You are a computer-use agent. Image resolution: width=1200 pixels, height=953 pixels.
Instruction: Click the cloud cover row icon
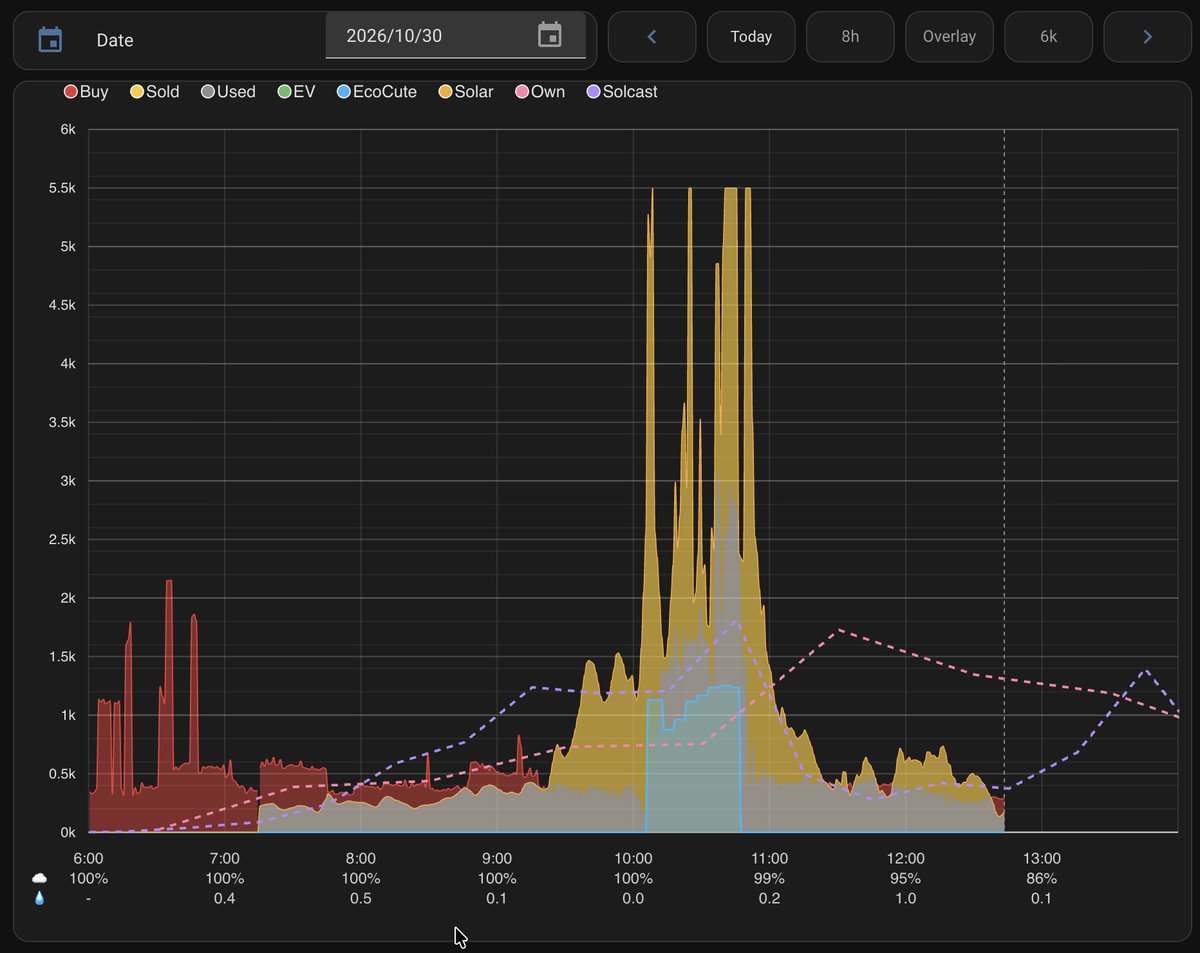(39, 878)
